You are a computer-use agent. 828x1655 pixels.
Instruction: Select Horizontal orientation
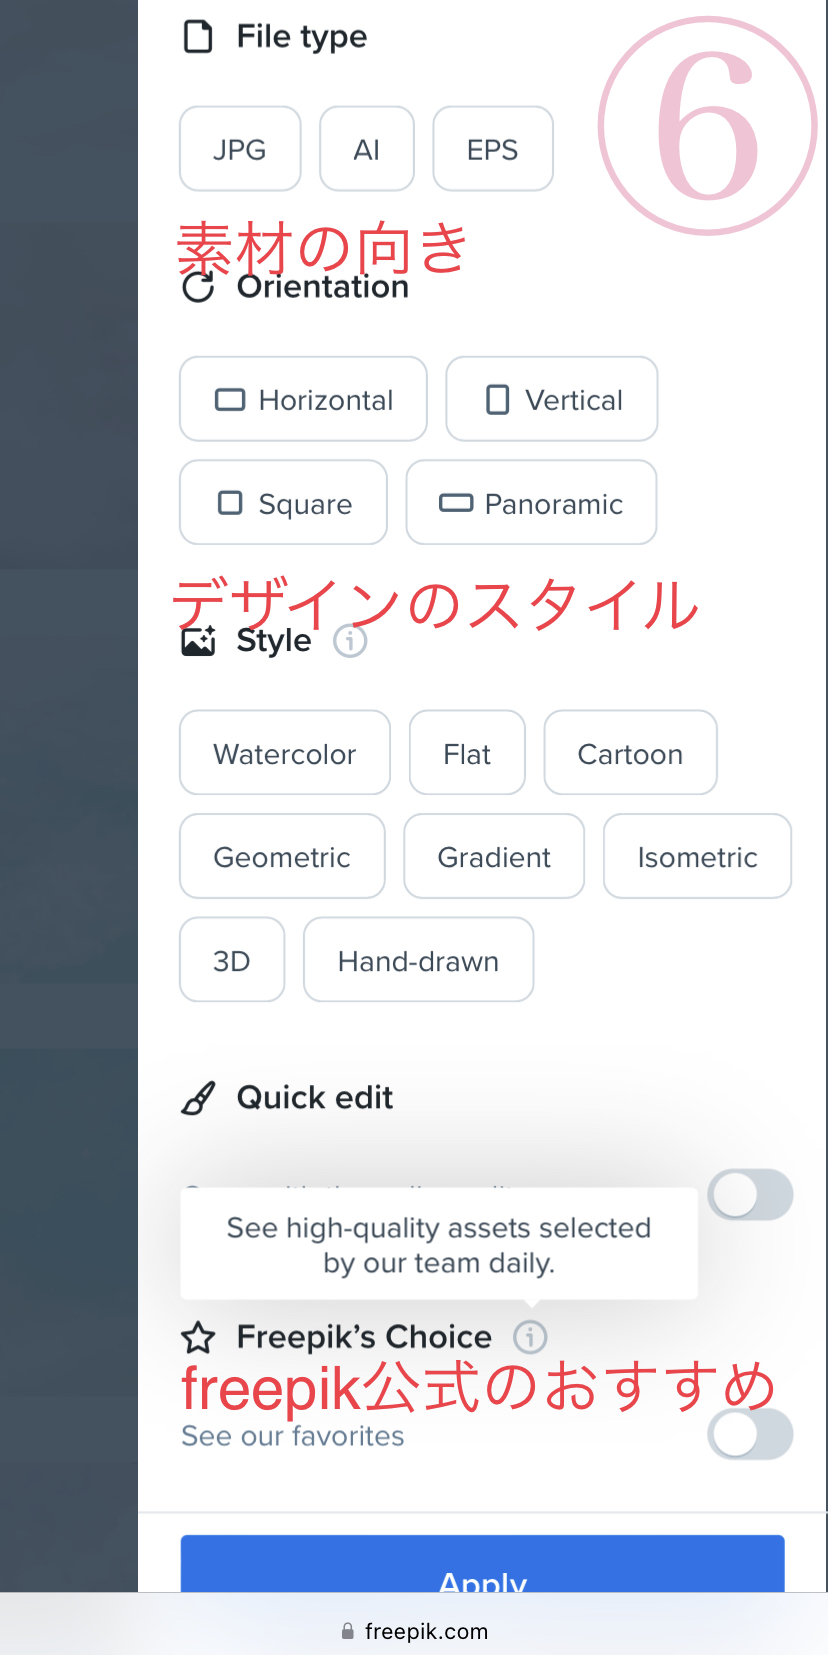[x=303, y=400]
